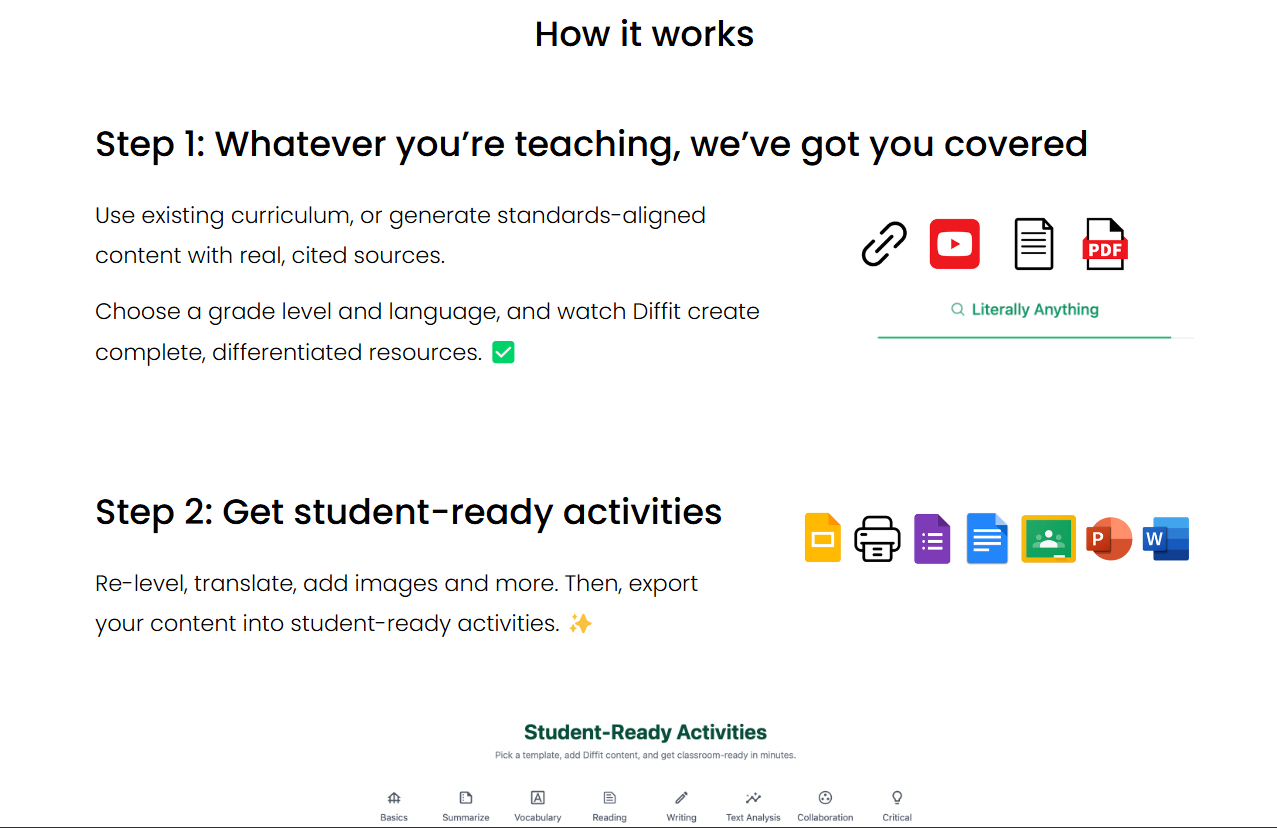Click the sparkles emoji after activities

pos(580,624)
